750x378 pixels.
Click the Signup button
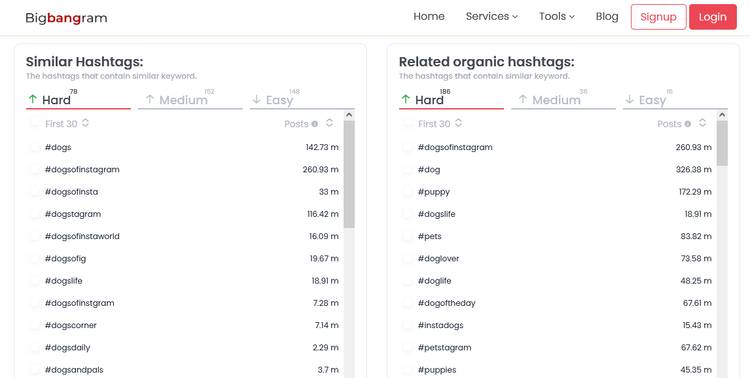tap(659, 17)
